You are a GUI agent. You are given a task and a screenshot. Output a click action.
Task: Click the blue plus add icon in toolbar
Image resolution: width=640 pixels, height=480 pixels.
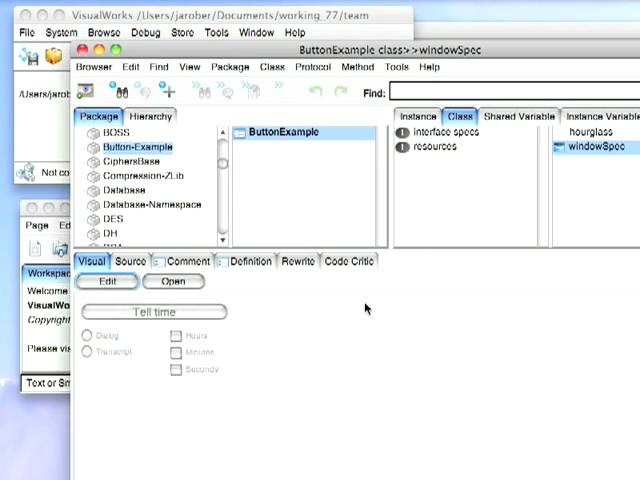167,90
